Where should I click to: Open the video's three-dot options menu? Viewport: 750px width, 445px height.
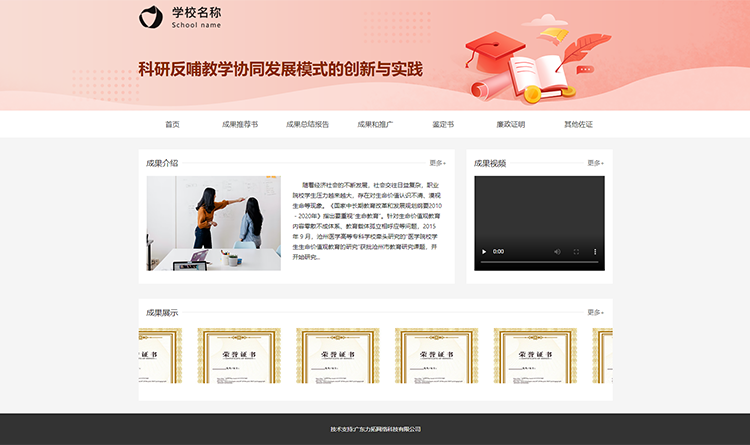[x=594, y=252]
